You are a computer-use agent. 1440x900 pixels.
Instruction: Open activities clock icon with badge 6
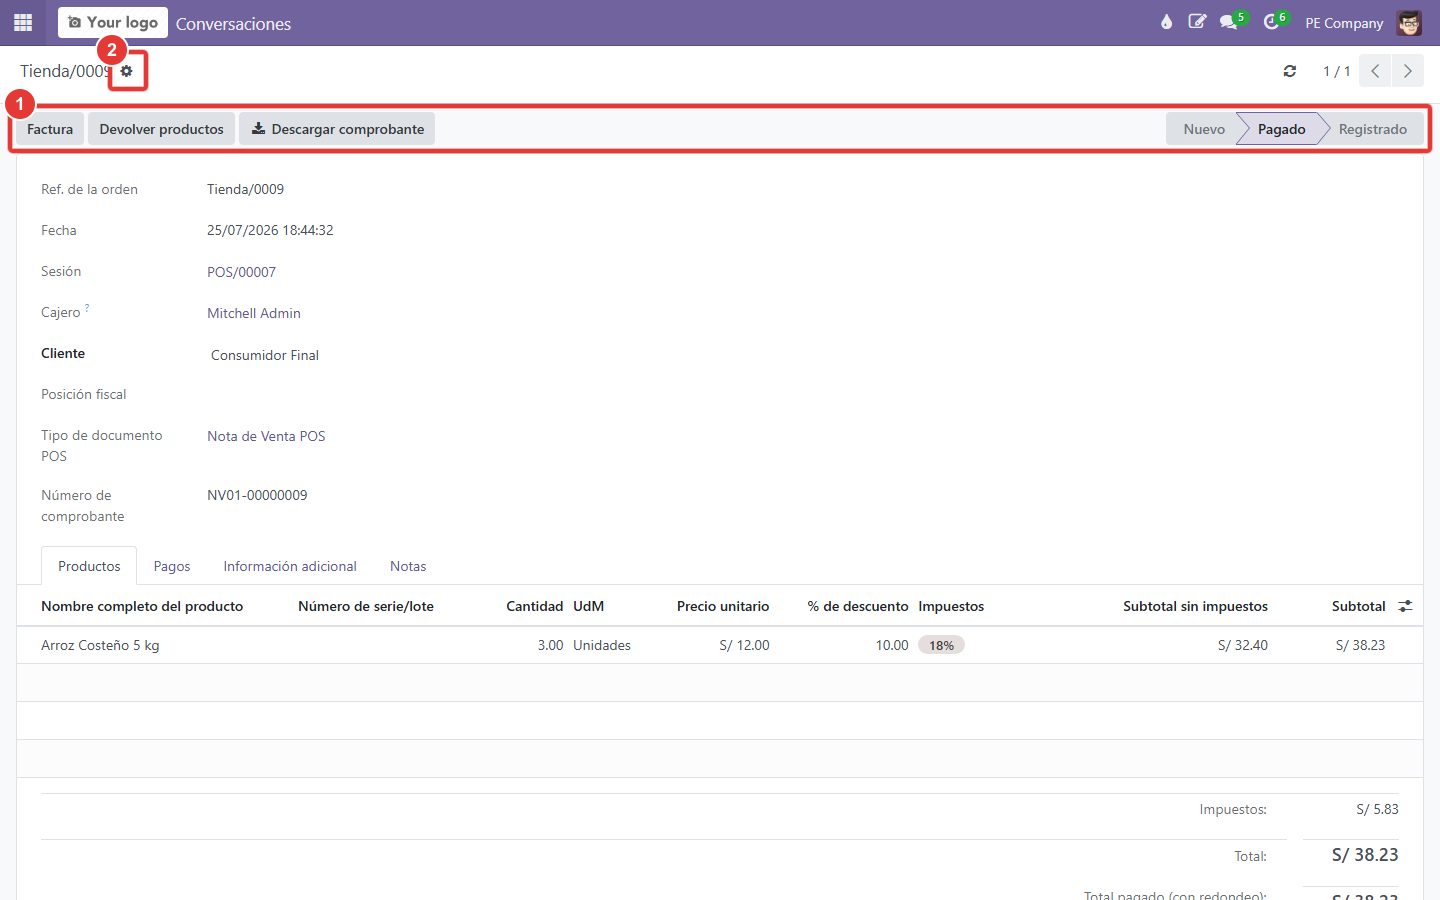tap(1273, 22)
